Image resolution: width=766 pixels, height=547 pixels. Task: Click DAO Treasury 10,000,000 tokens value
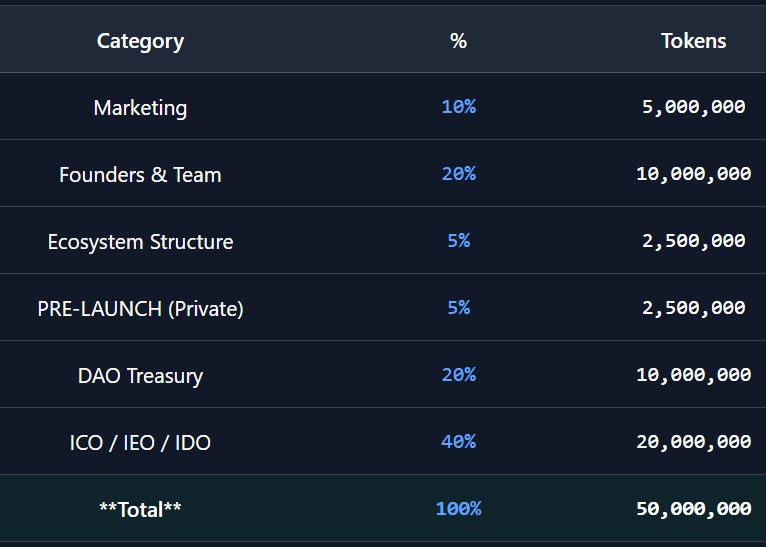tap(693, 374)
